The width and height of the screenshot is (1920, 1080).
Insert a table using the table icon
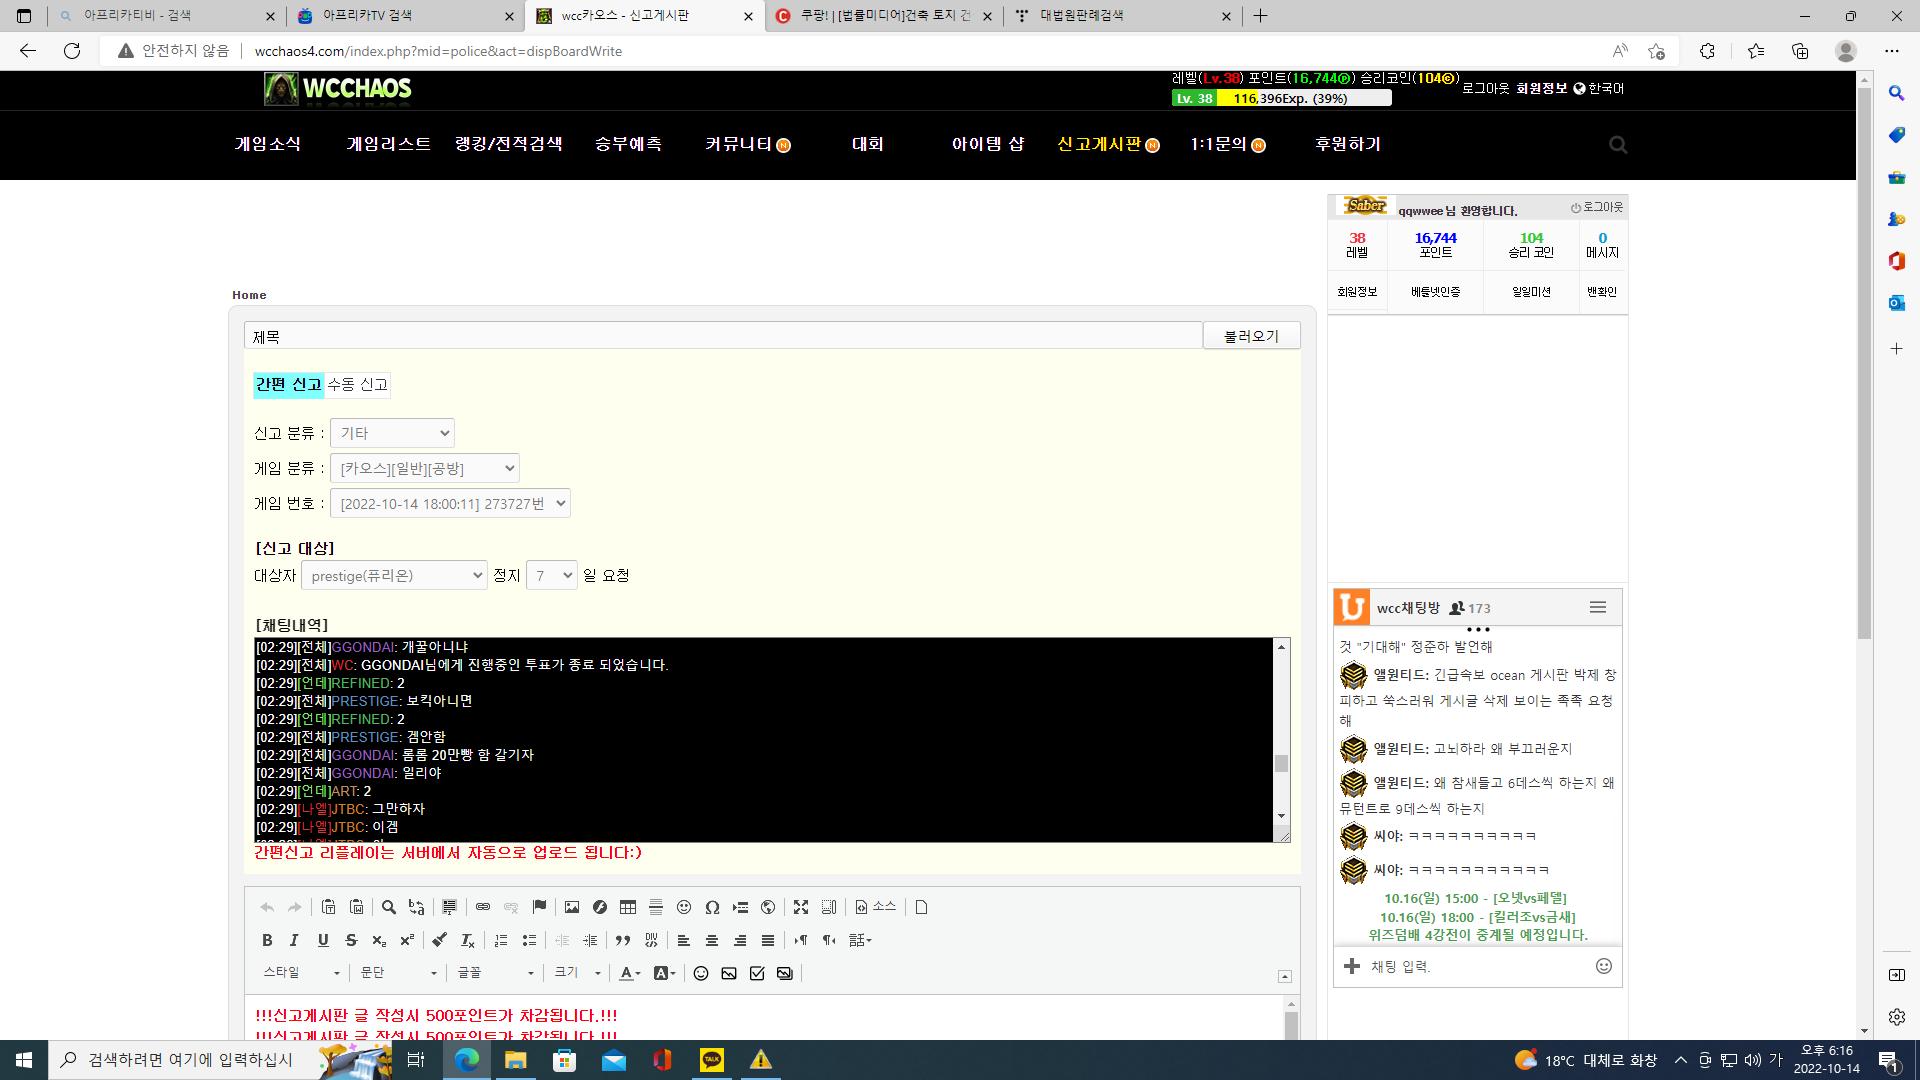(x=628, y=907)
